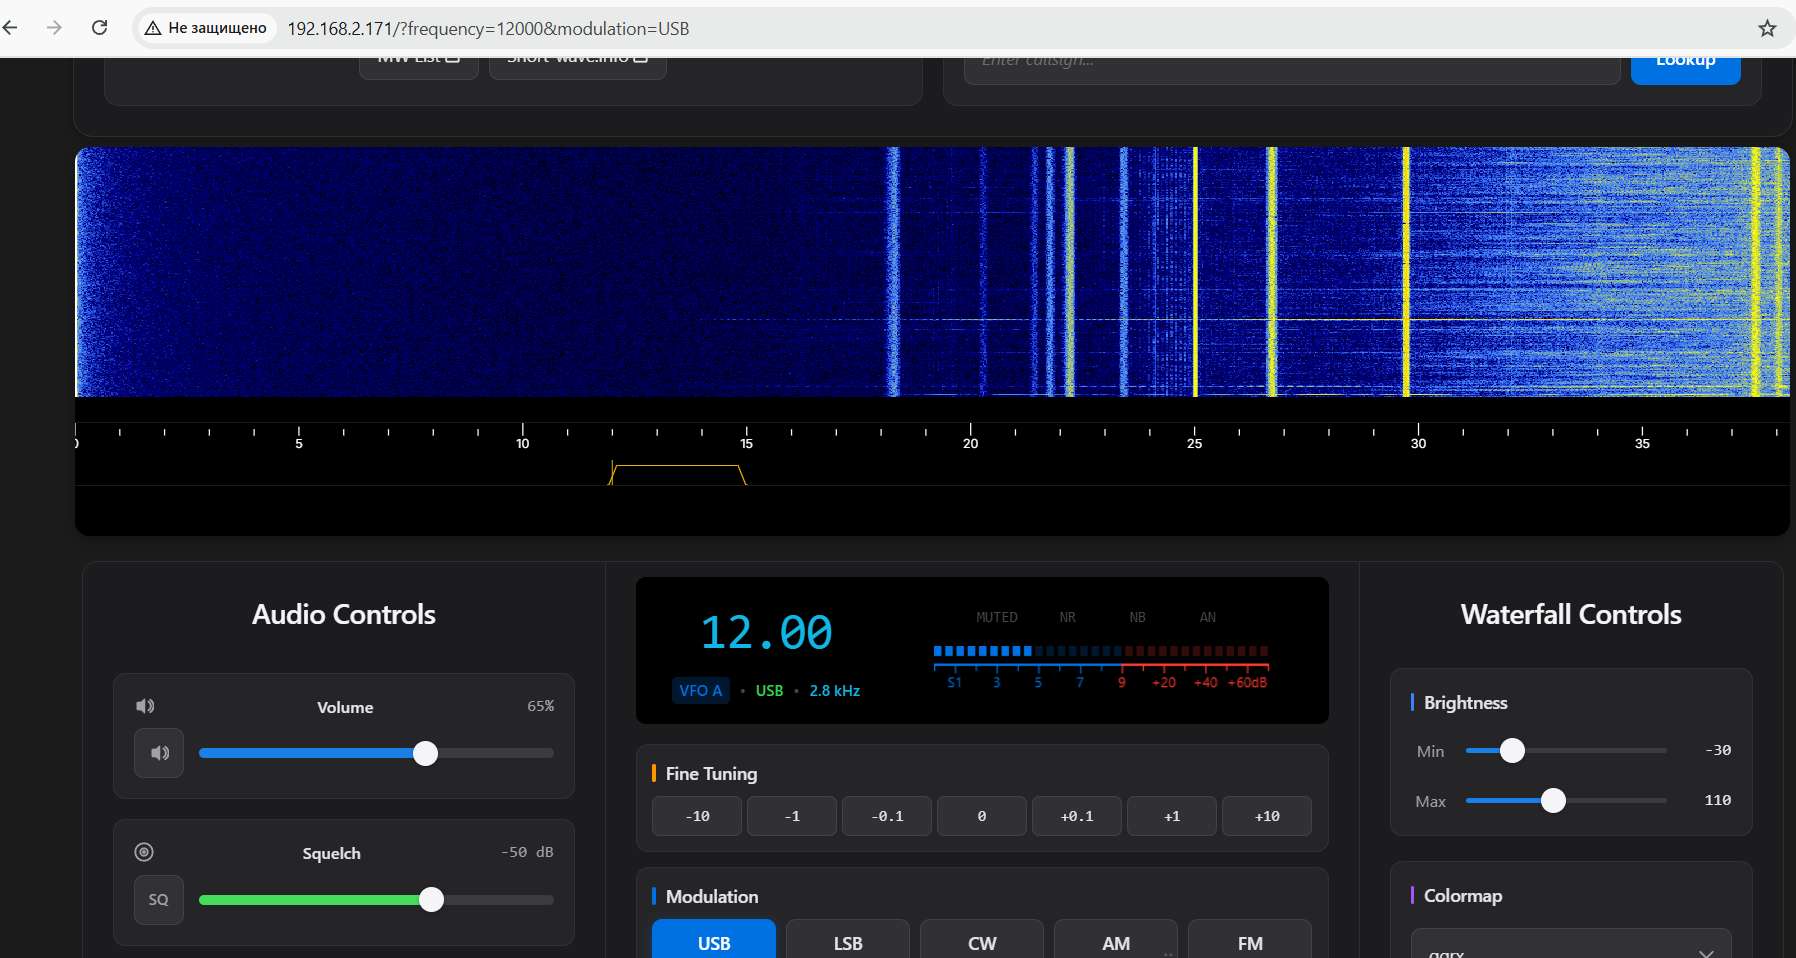
Task: Click the browser reload icon
Action: click(99, 28)
